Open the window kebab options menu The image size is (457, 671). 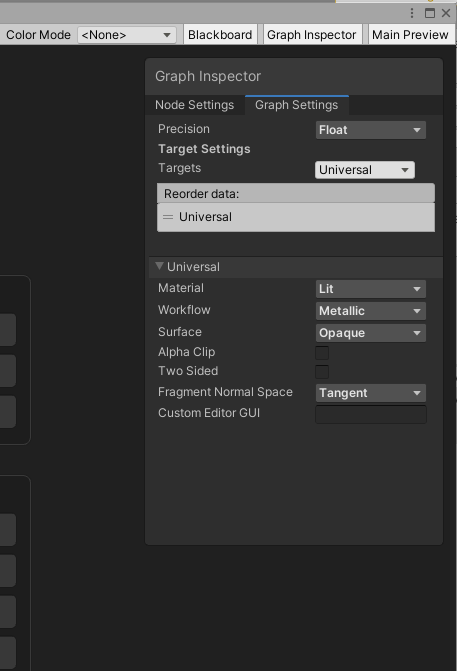[412, 13]
